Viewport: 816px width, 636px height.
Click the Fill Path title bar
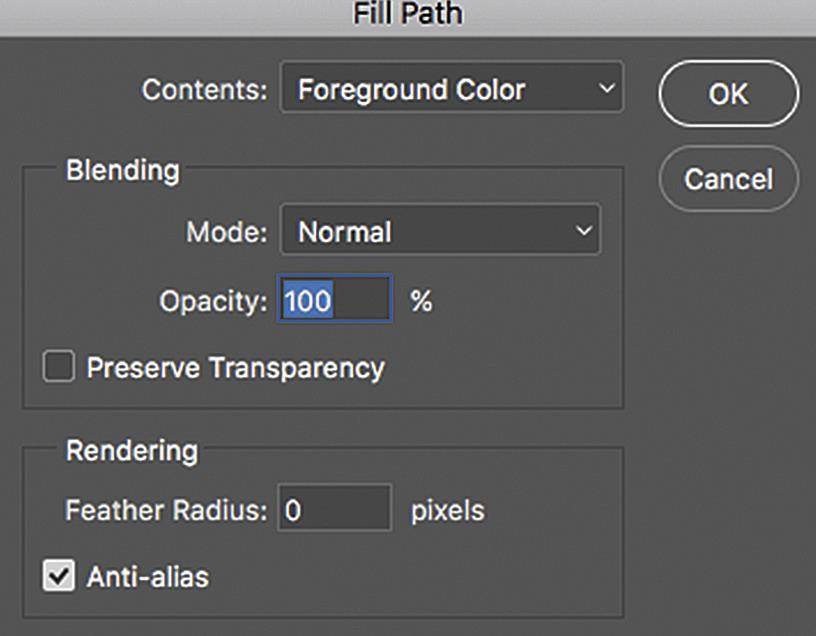click(408, 16)
